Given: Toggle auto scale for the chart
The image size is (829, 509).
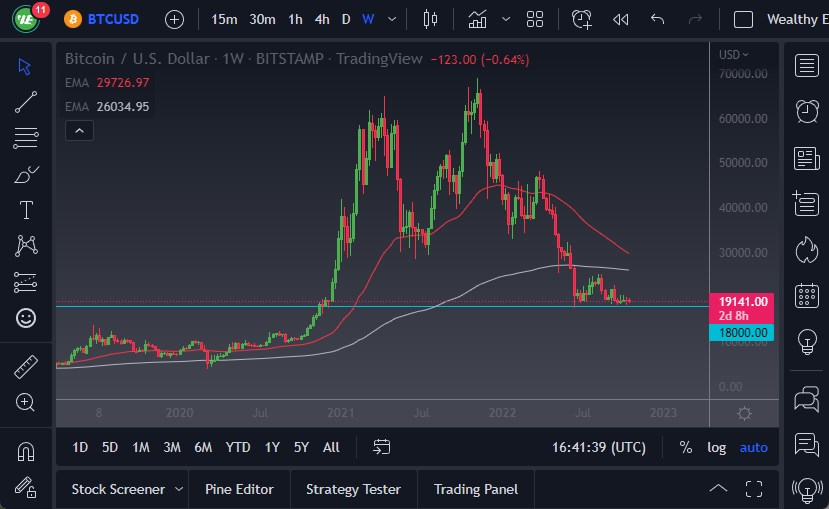Looking at the screenshot, I should [x=753, y=447].
